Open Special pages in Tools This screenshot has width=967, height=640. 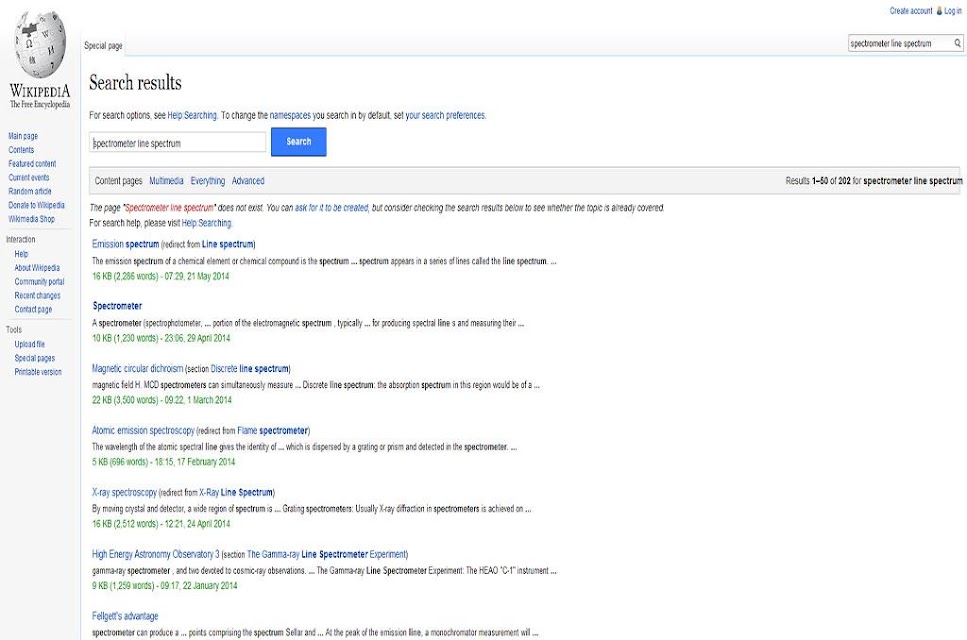35,358
